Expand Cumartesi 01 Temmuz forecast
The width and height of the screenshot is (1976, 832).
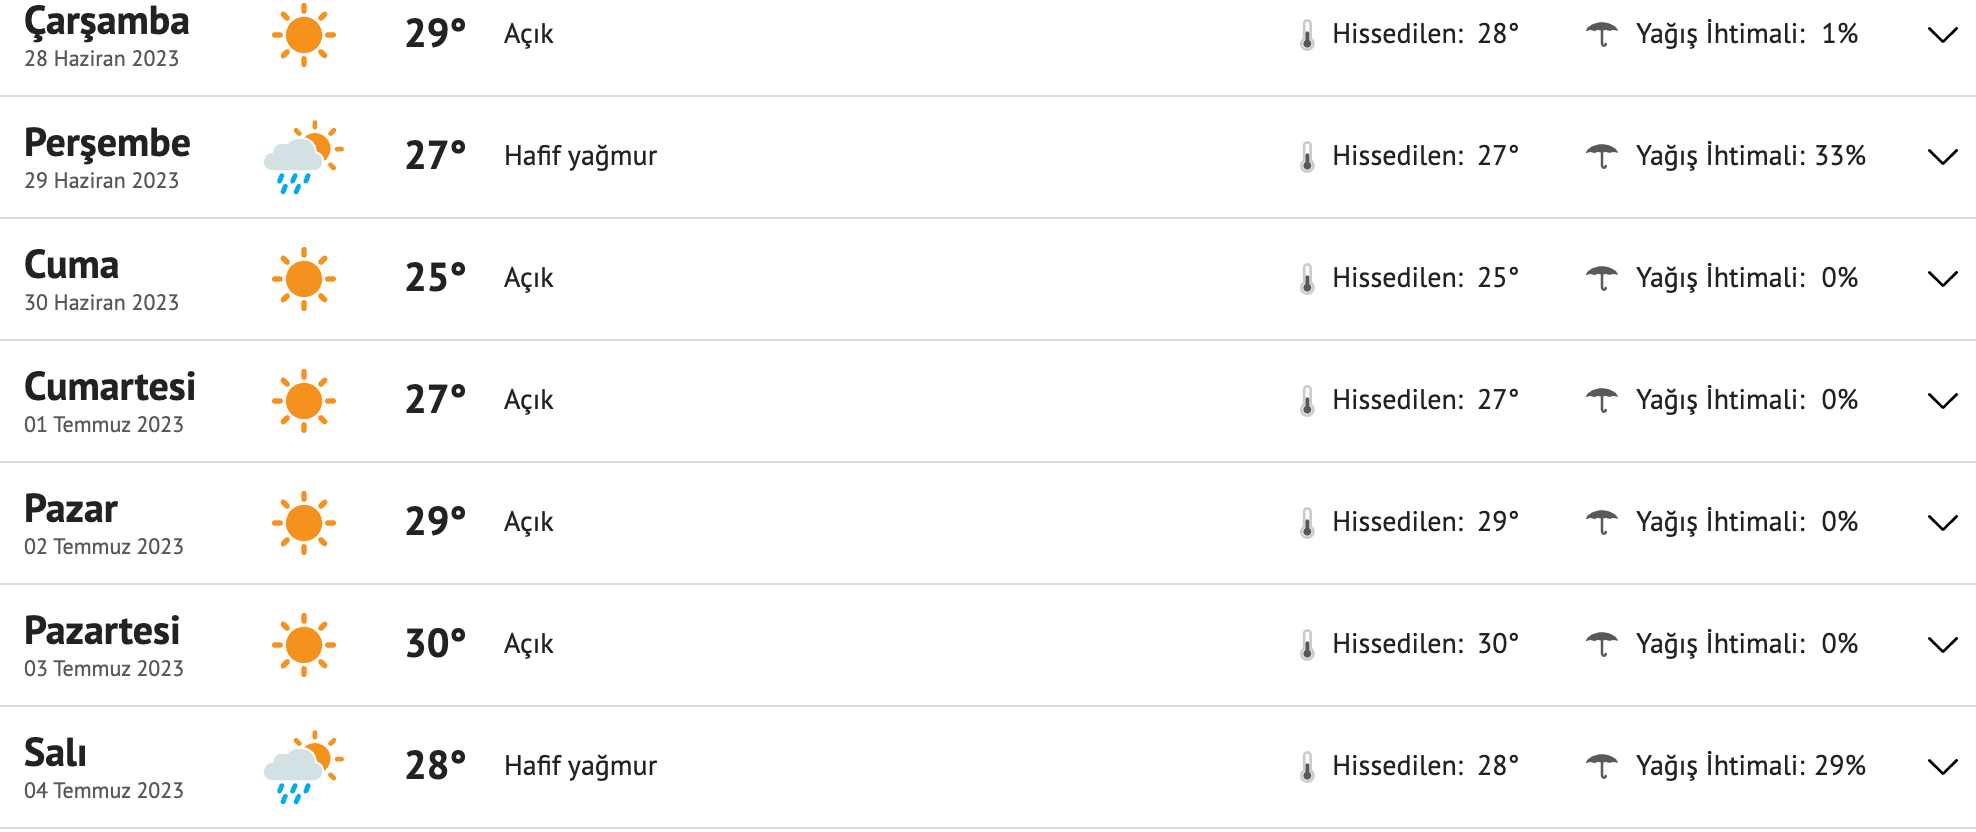[1942, 402]
